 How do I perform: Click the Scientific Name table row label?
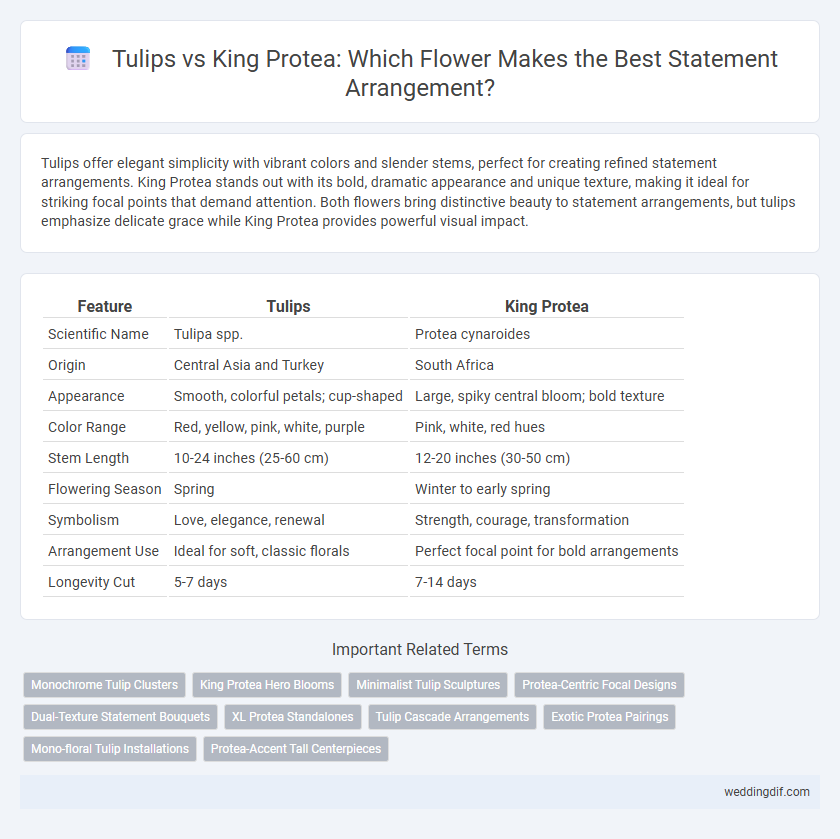coord(98,334)
